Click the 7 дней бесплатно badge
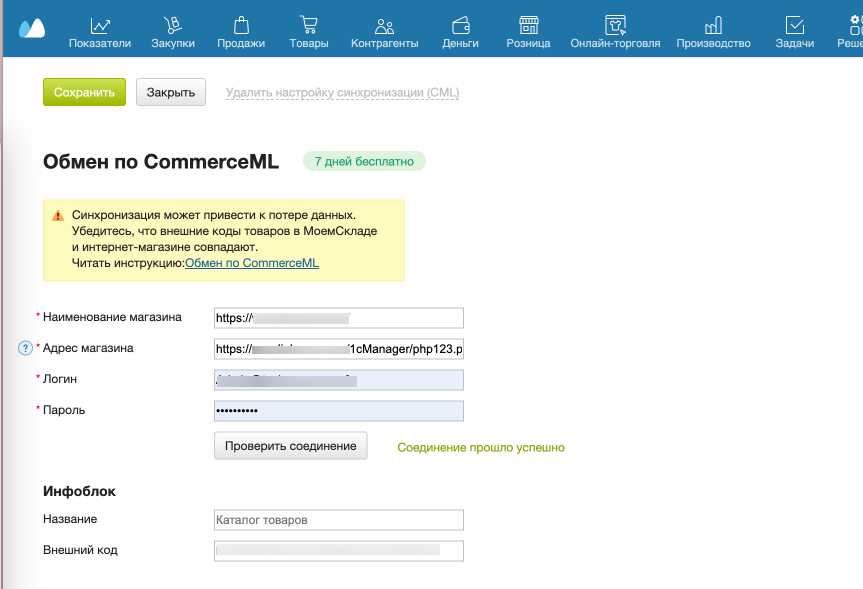Image resolution: width=863 pixels, height=589 pixels. (364, 161)
